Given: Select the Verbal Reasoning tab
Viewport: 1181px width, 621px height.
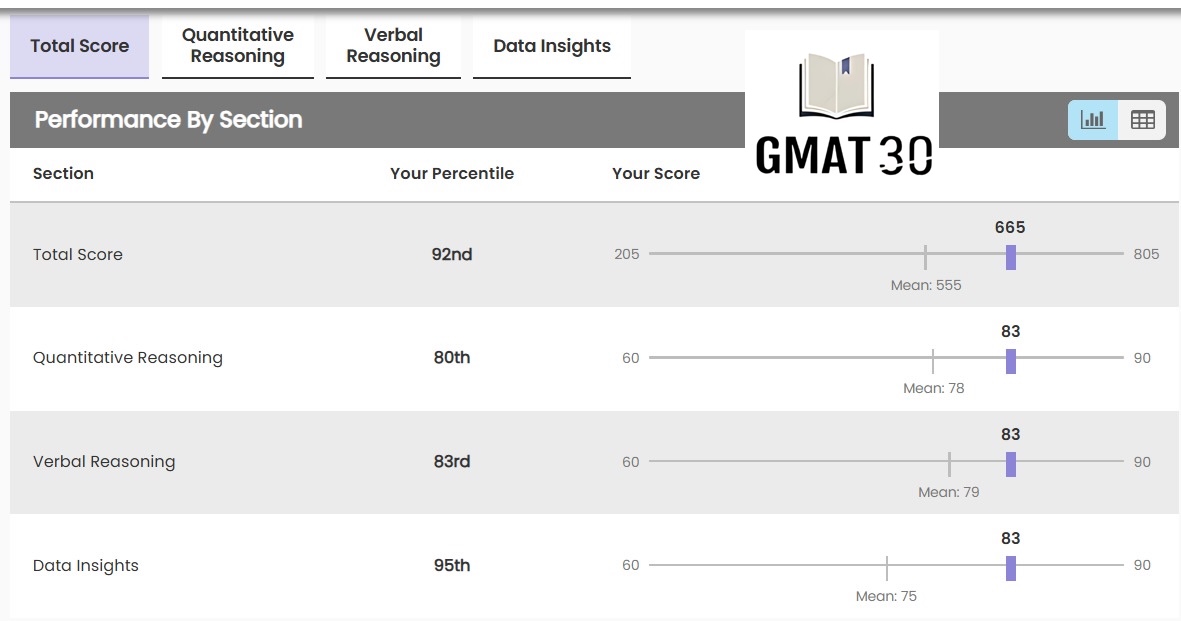Looking at the screenshot, I should (x=393, y=46).
